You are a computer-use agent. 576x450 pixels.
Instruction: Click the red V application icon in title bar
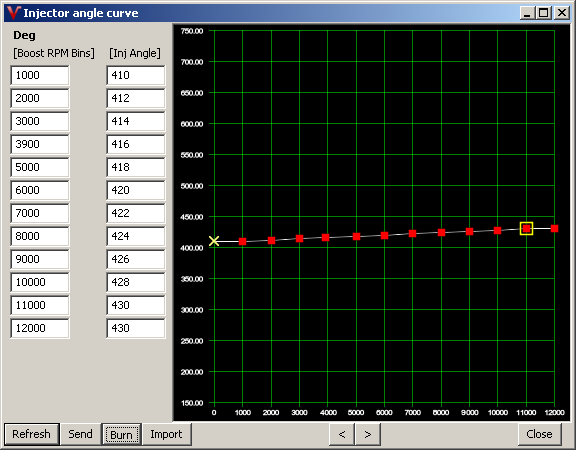[x=13, y=13]
